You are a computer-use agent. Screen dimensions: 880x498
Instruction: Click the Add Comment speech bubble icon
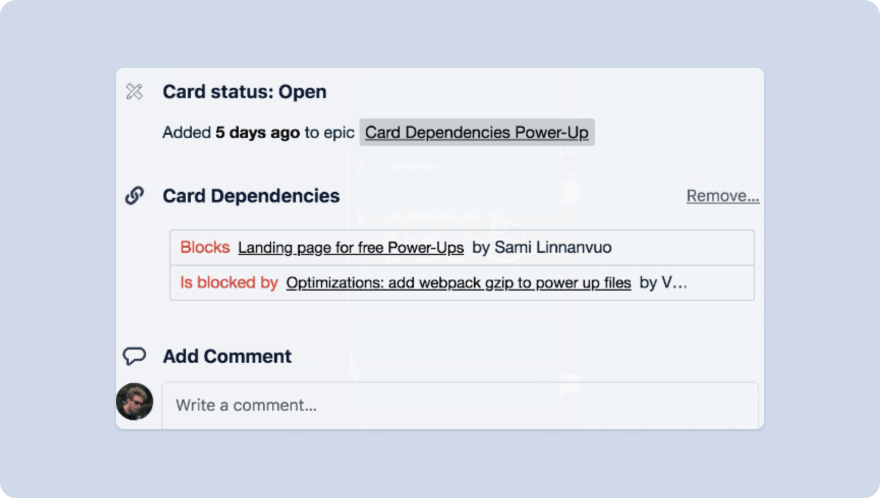click(x=134, y=356)
